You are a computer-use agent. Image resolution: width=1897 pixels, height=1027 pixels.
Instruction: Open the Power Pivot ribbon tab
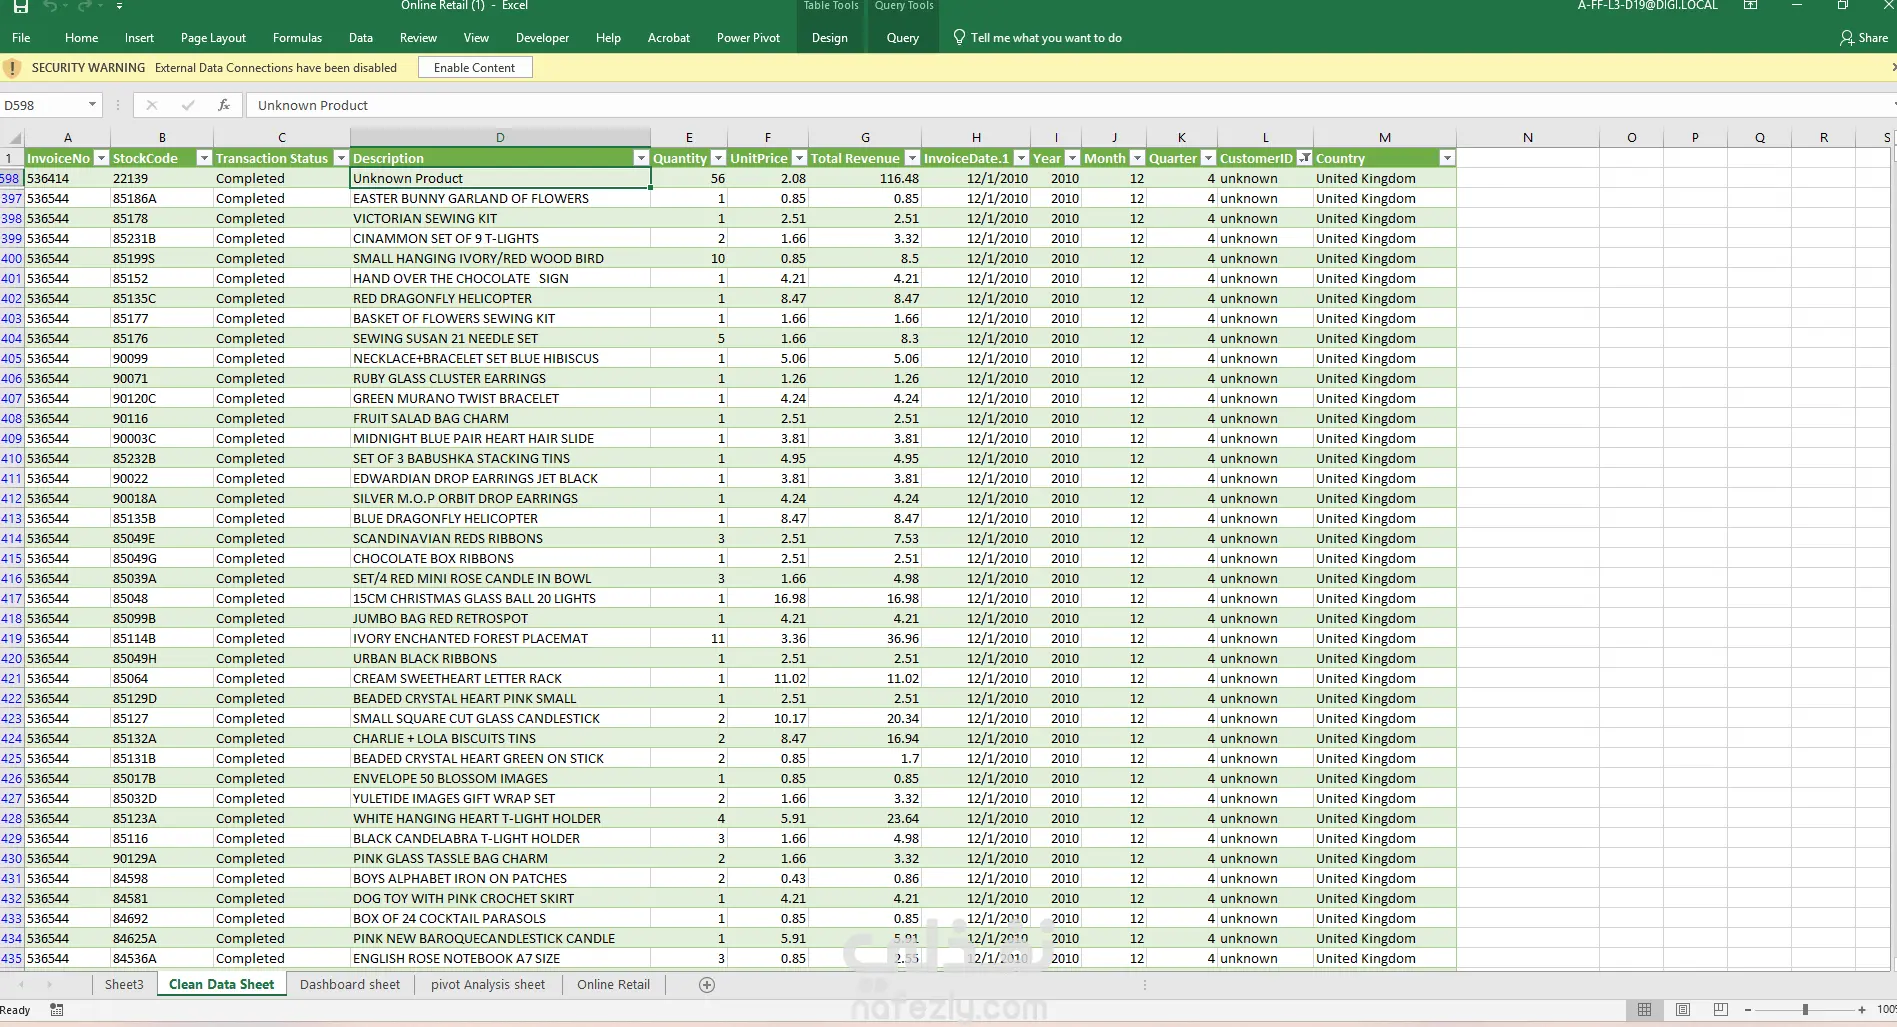(x=748, y=38)
